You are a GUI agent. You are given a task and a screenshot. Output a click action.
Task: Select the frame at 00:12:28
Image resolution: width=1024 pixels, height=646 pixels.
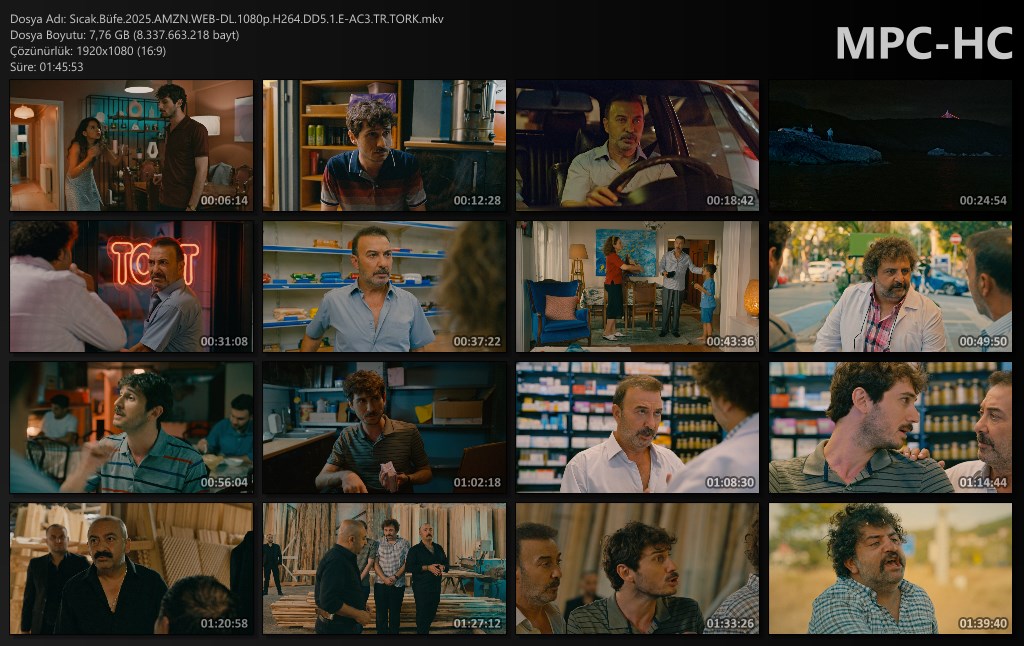pyautogui.click(x=384, y=145)
